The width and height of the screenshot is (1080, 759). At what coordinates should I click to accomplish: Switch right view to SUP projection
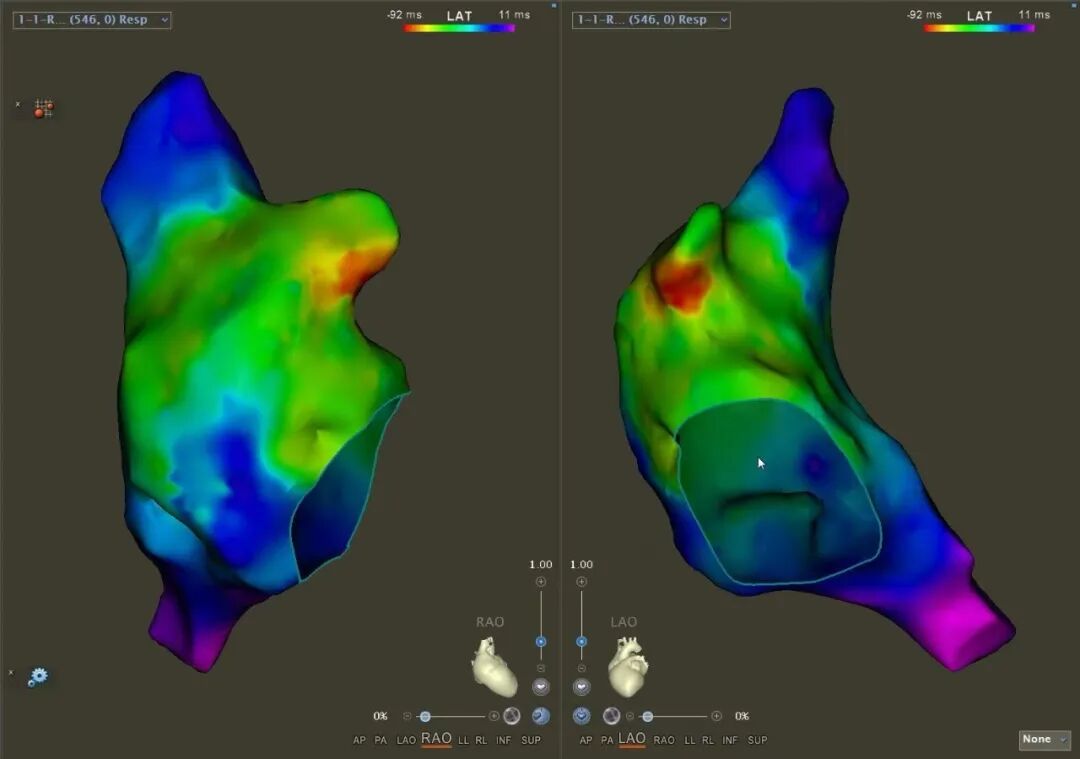click(757, 741)
